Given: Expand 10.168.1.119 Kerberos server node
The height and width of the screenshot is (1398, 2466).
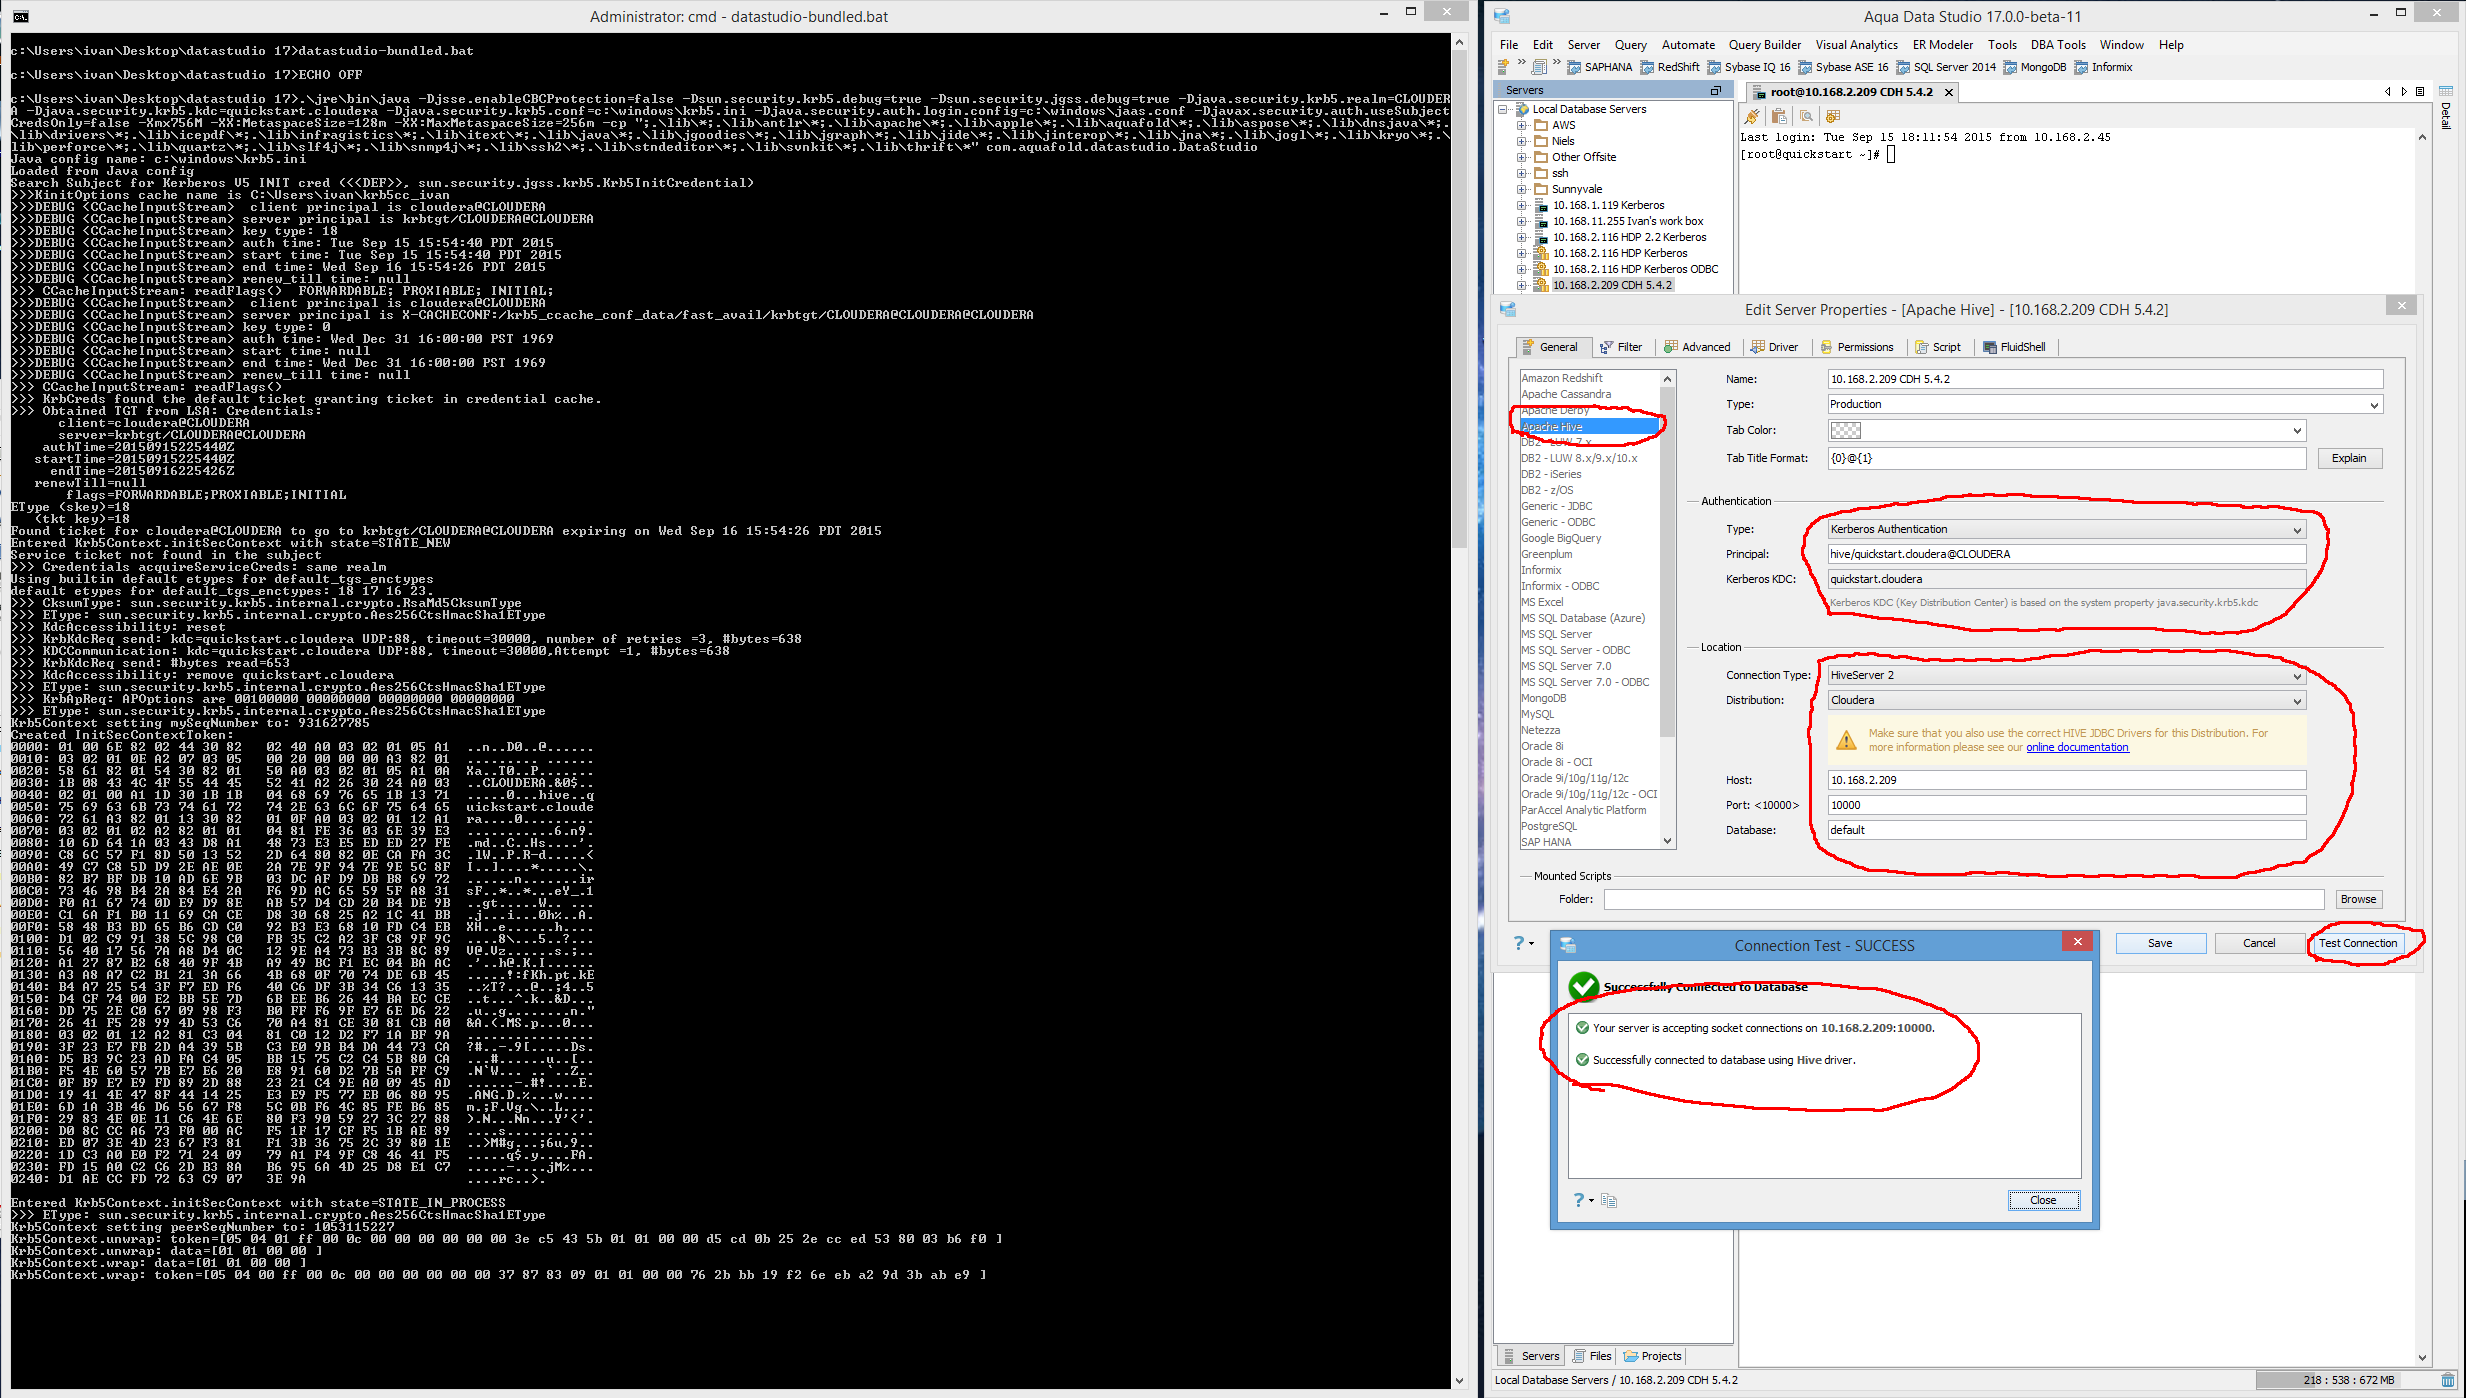Looking at the screenshot, I should tap(1522, 205).
